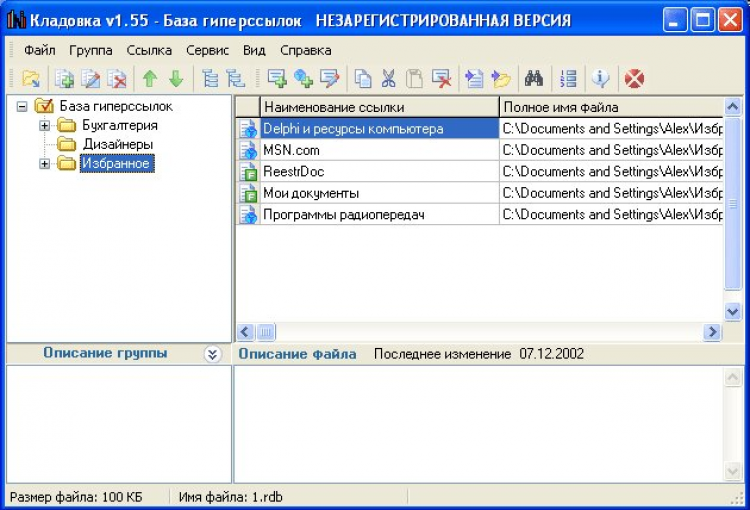Click the icon beside ReestrDoc row

[248, 172]
